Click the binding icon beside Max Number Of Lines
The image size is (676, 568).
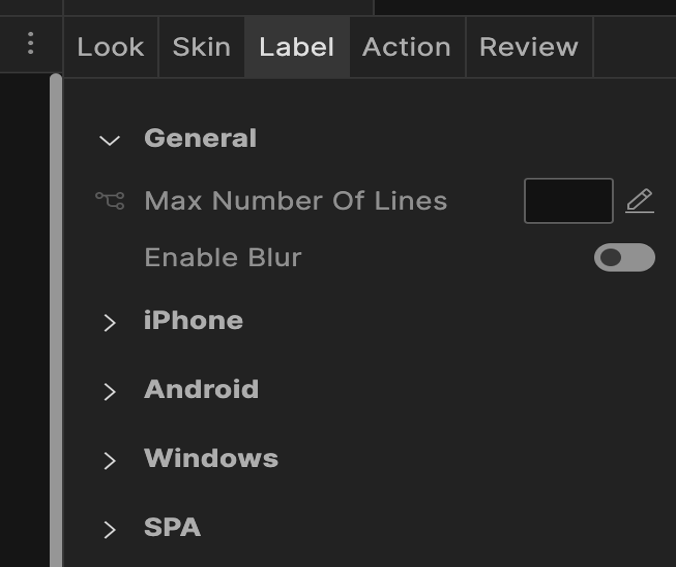[x=110, y=200]
